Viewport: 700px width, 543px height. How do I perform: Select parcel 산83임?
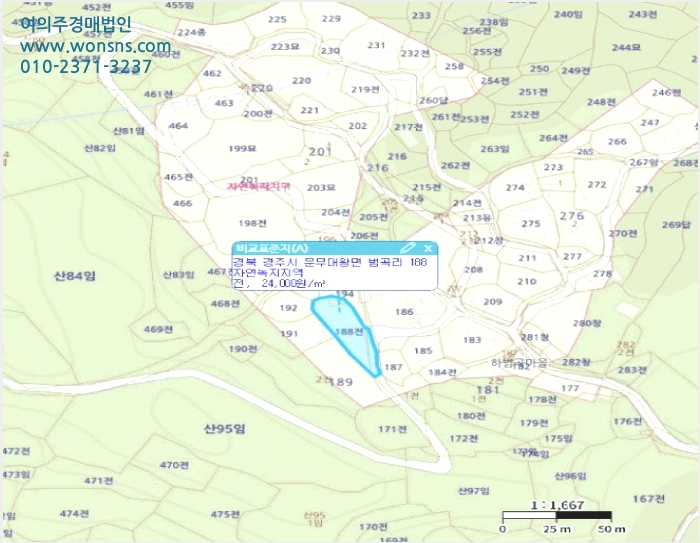[x=178, y=274]
